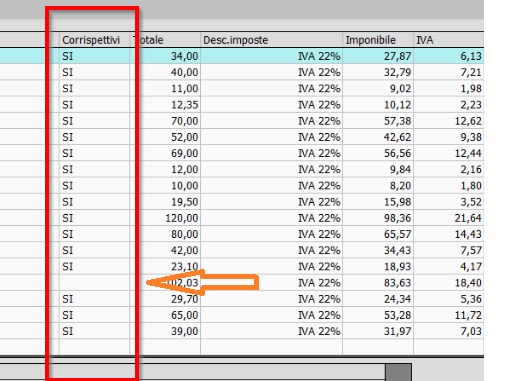
Task: Click the empty Corrispettivi cell beside 83,63
Action: tap(95, 283)
